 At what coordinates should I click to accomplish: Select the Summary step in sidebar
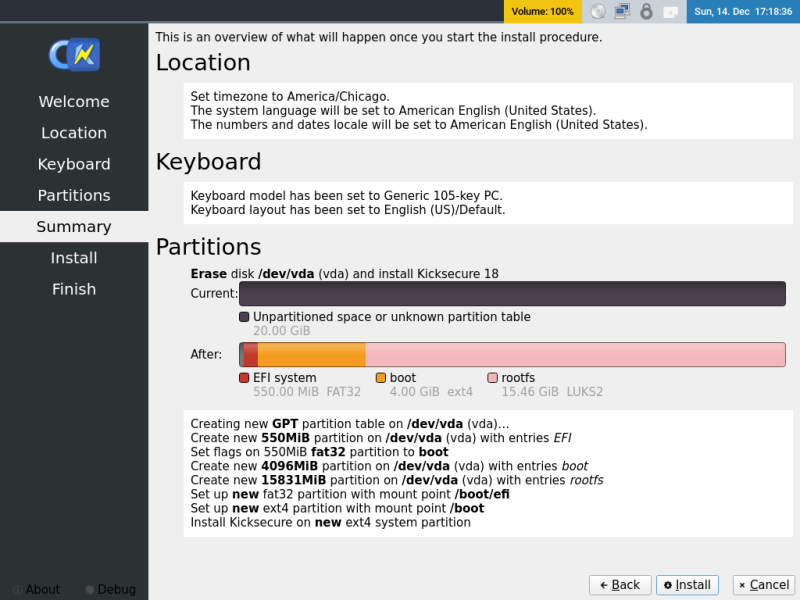click(x=73, y=226)
